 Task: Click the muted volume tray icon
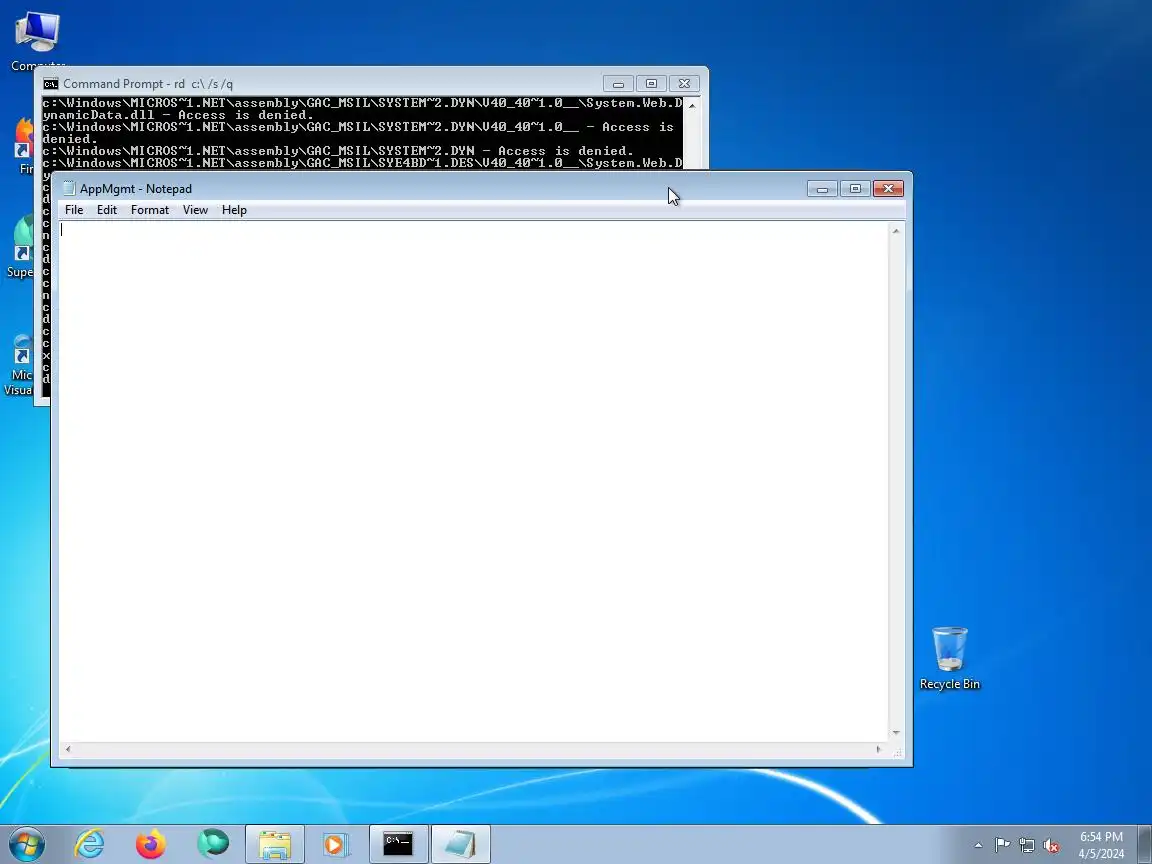[x=1051, y=845]
